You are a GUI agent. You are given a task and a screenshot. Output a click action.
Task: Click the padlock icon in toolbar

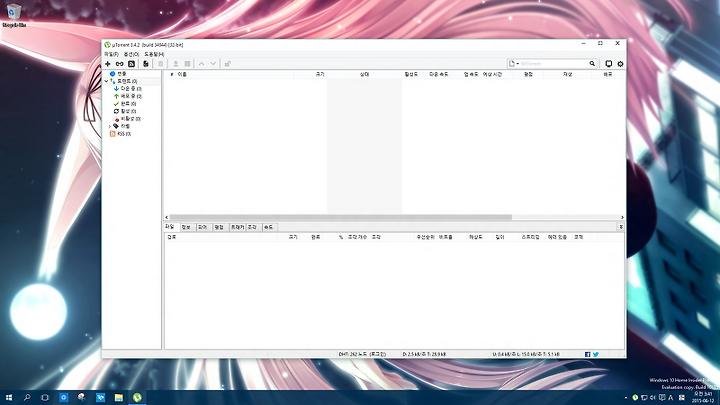pyautogui.click(x=228, y=64)
